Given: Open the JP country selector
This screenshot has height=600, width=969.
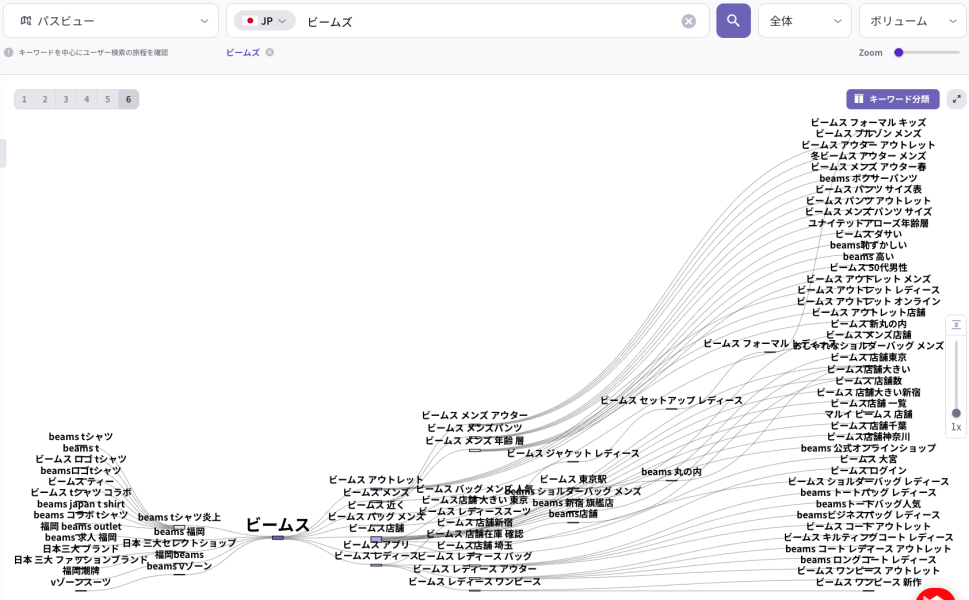Looking at the screenshot, I should 264,21.
